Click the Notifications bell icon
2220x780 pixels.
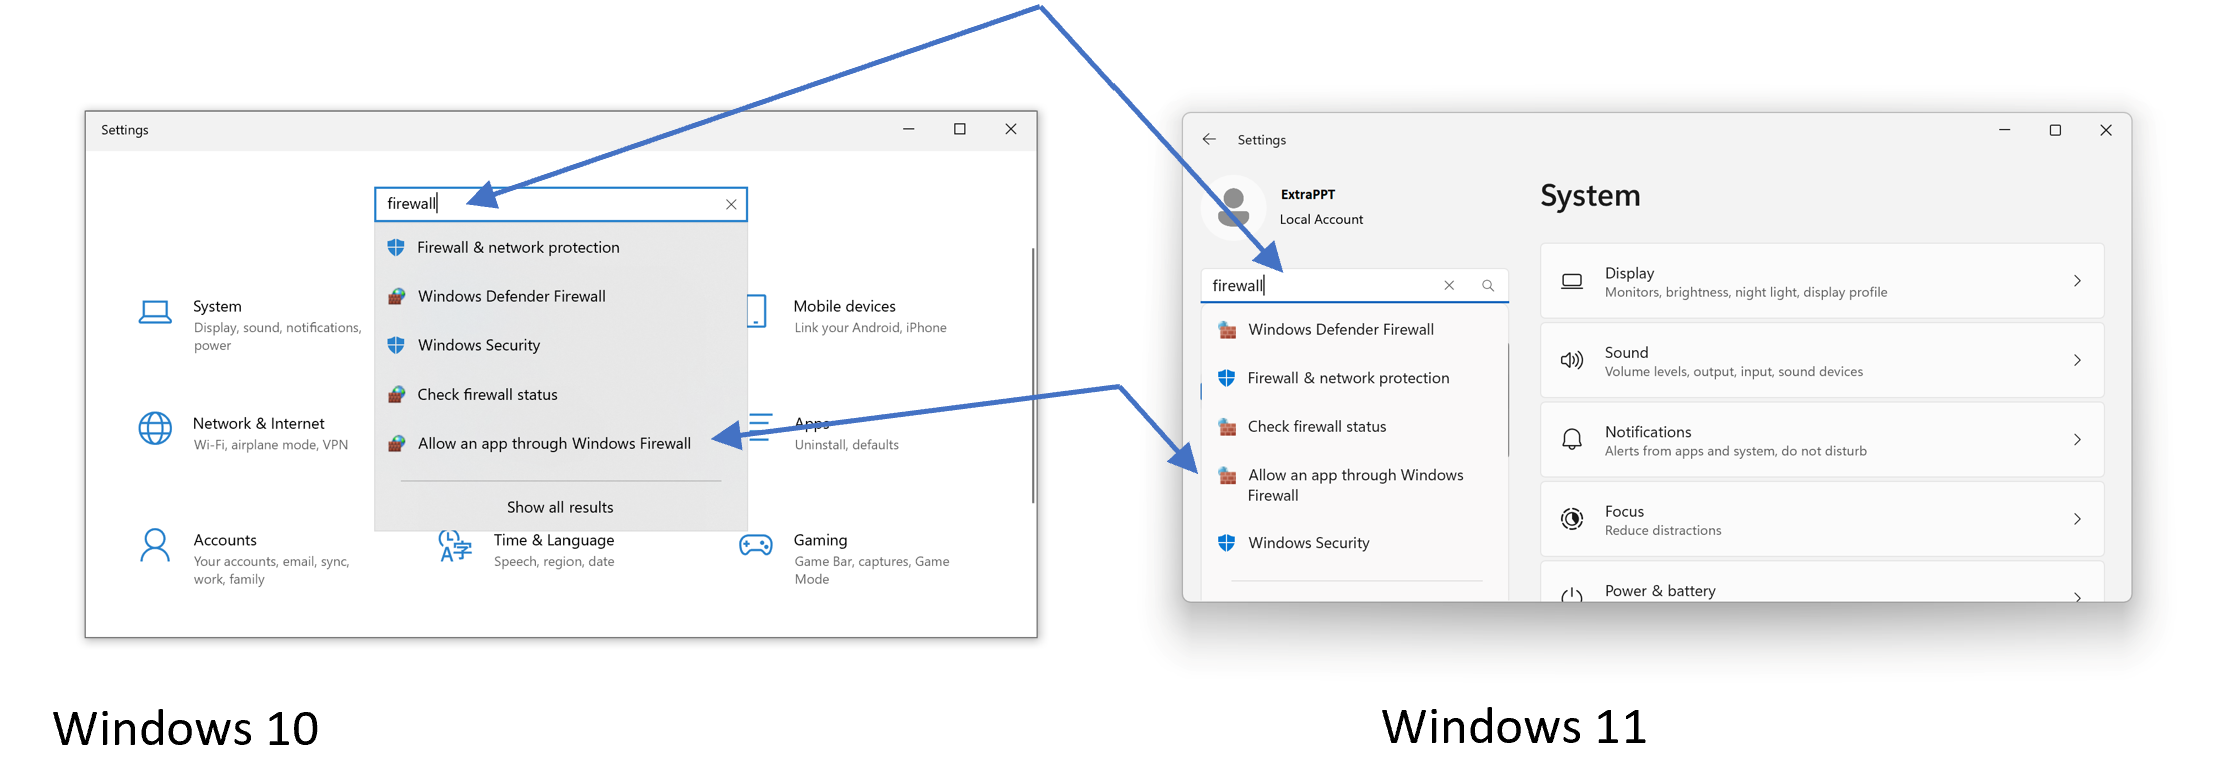click(1572, 439)
